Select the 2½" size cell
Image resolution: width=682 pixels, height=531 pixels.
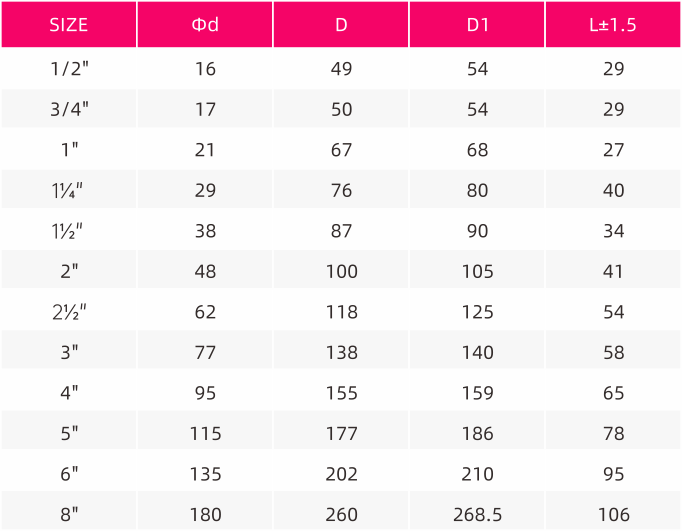(69, 312)
